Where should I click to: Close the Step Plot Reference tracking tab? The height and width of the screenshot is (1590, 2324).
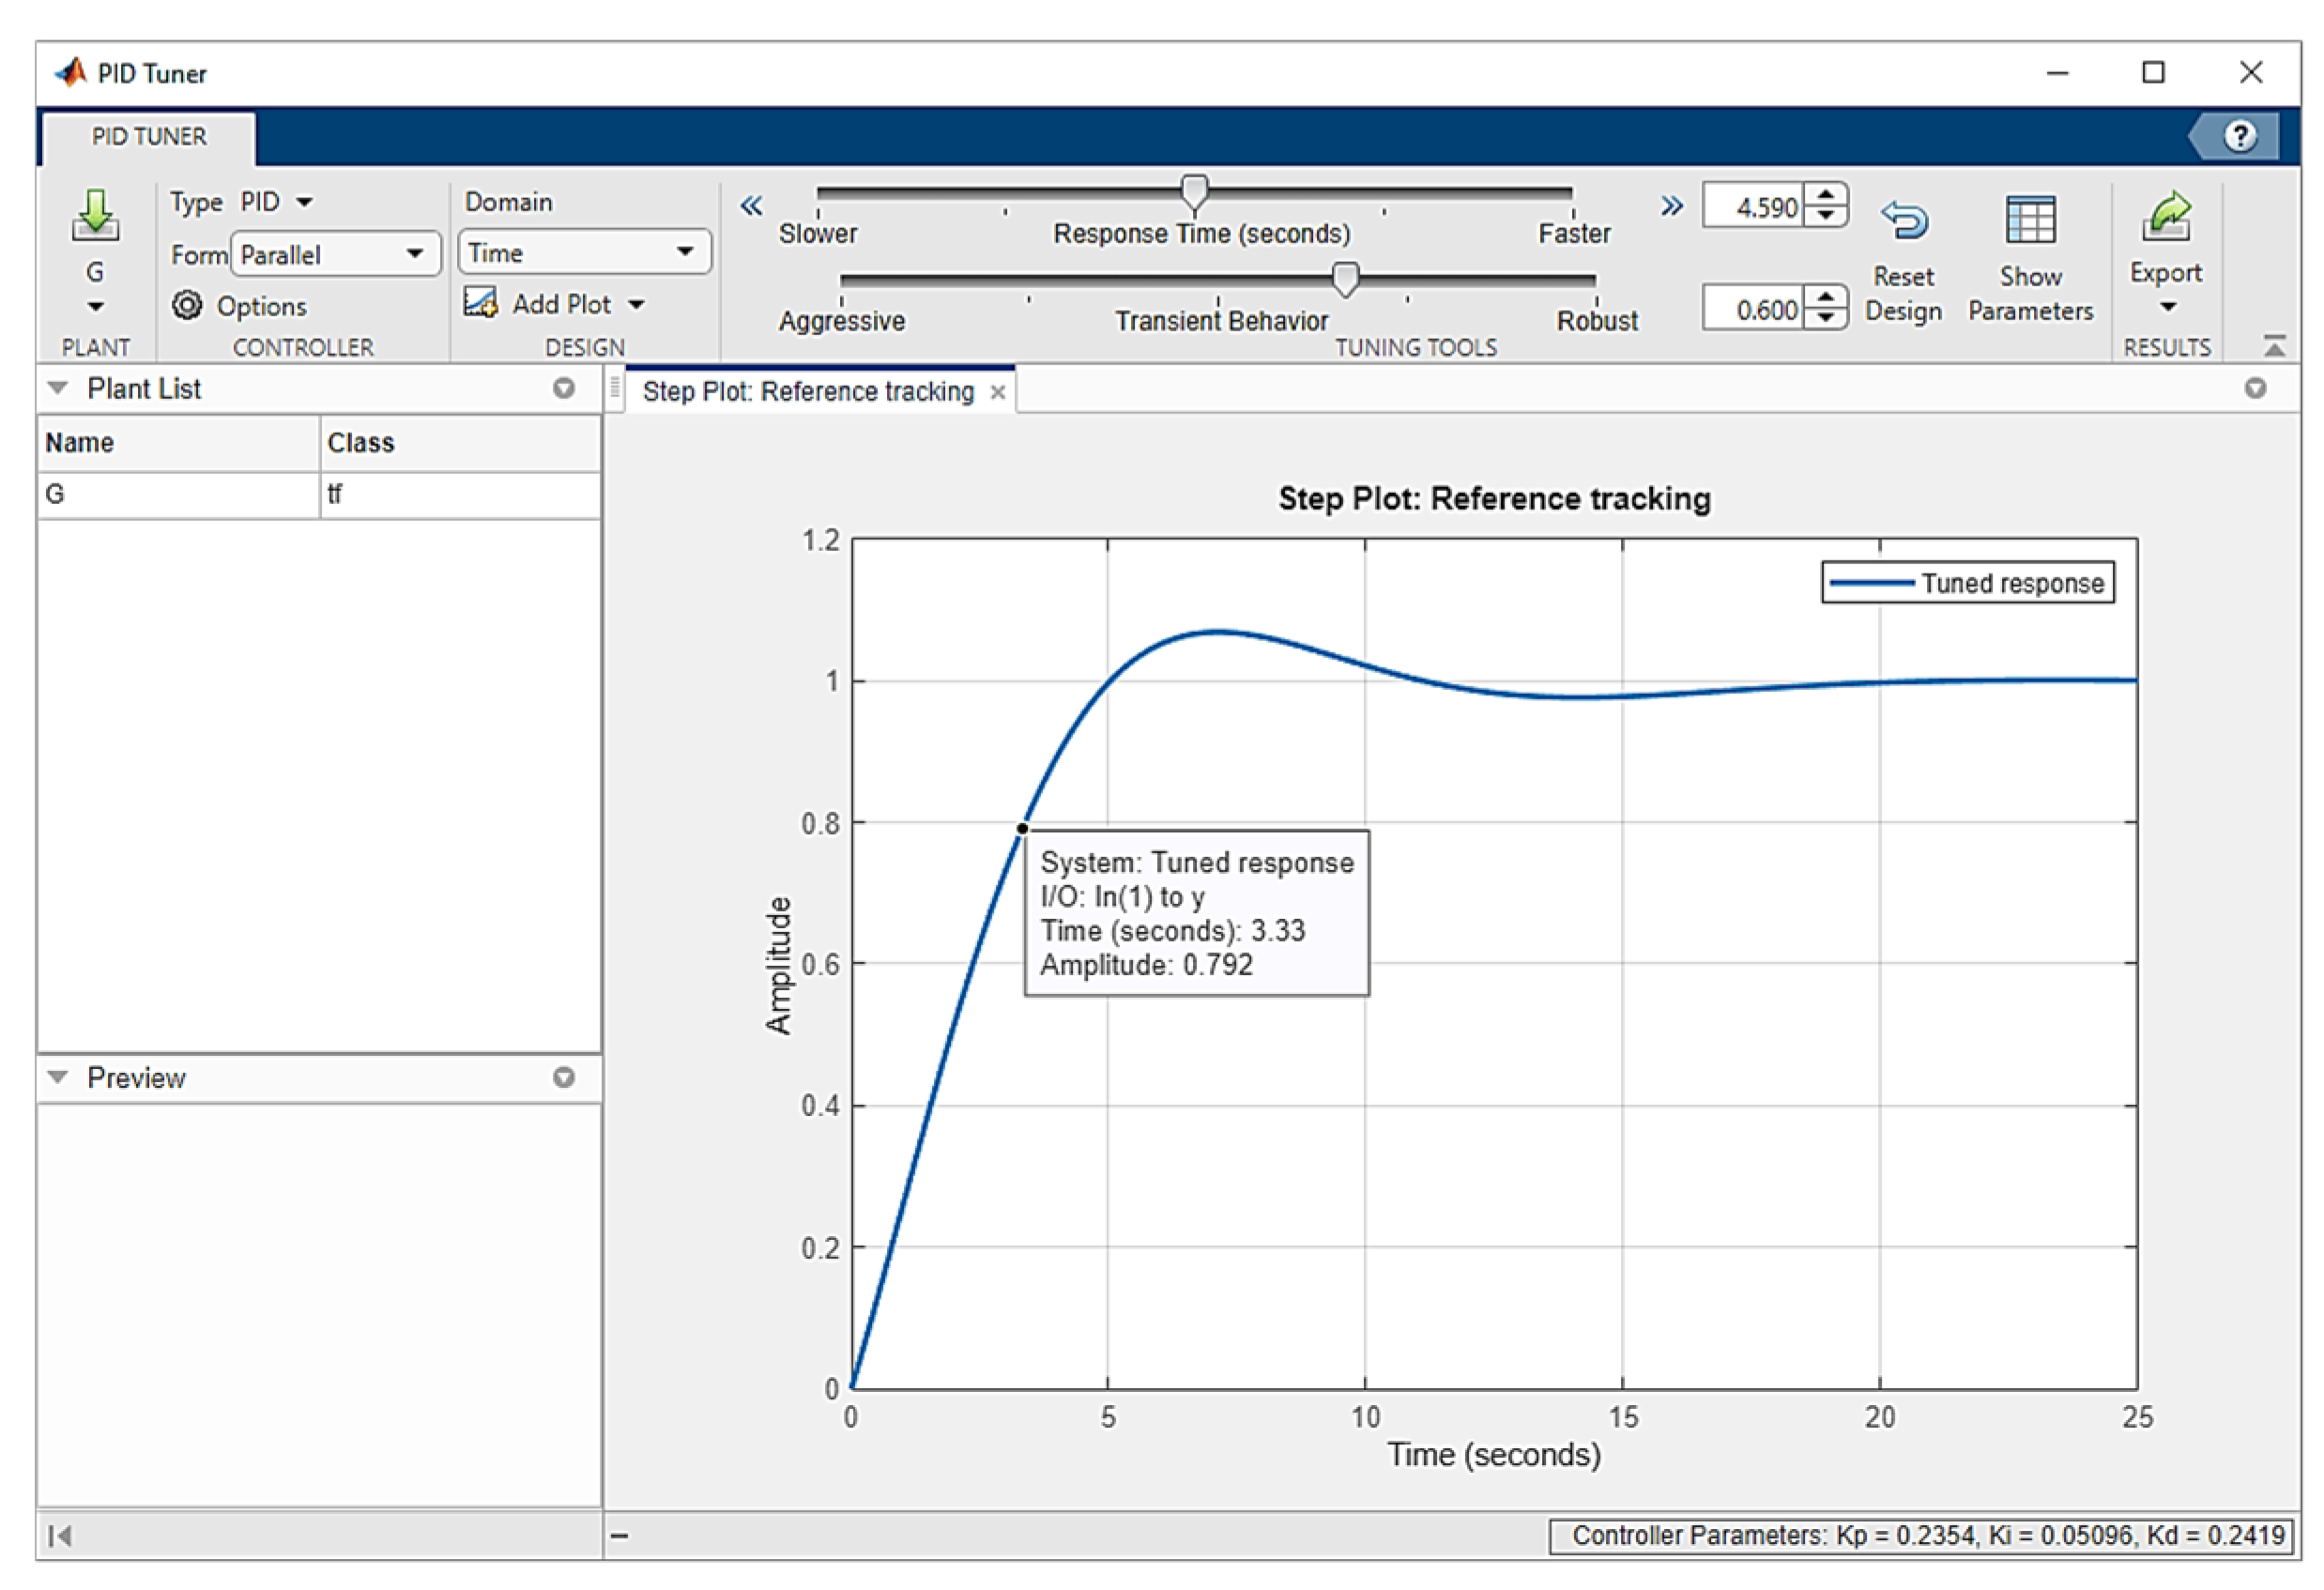point(997,393)
